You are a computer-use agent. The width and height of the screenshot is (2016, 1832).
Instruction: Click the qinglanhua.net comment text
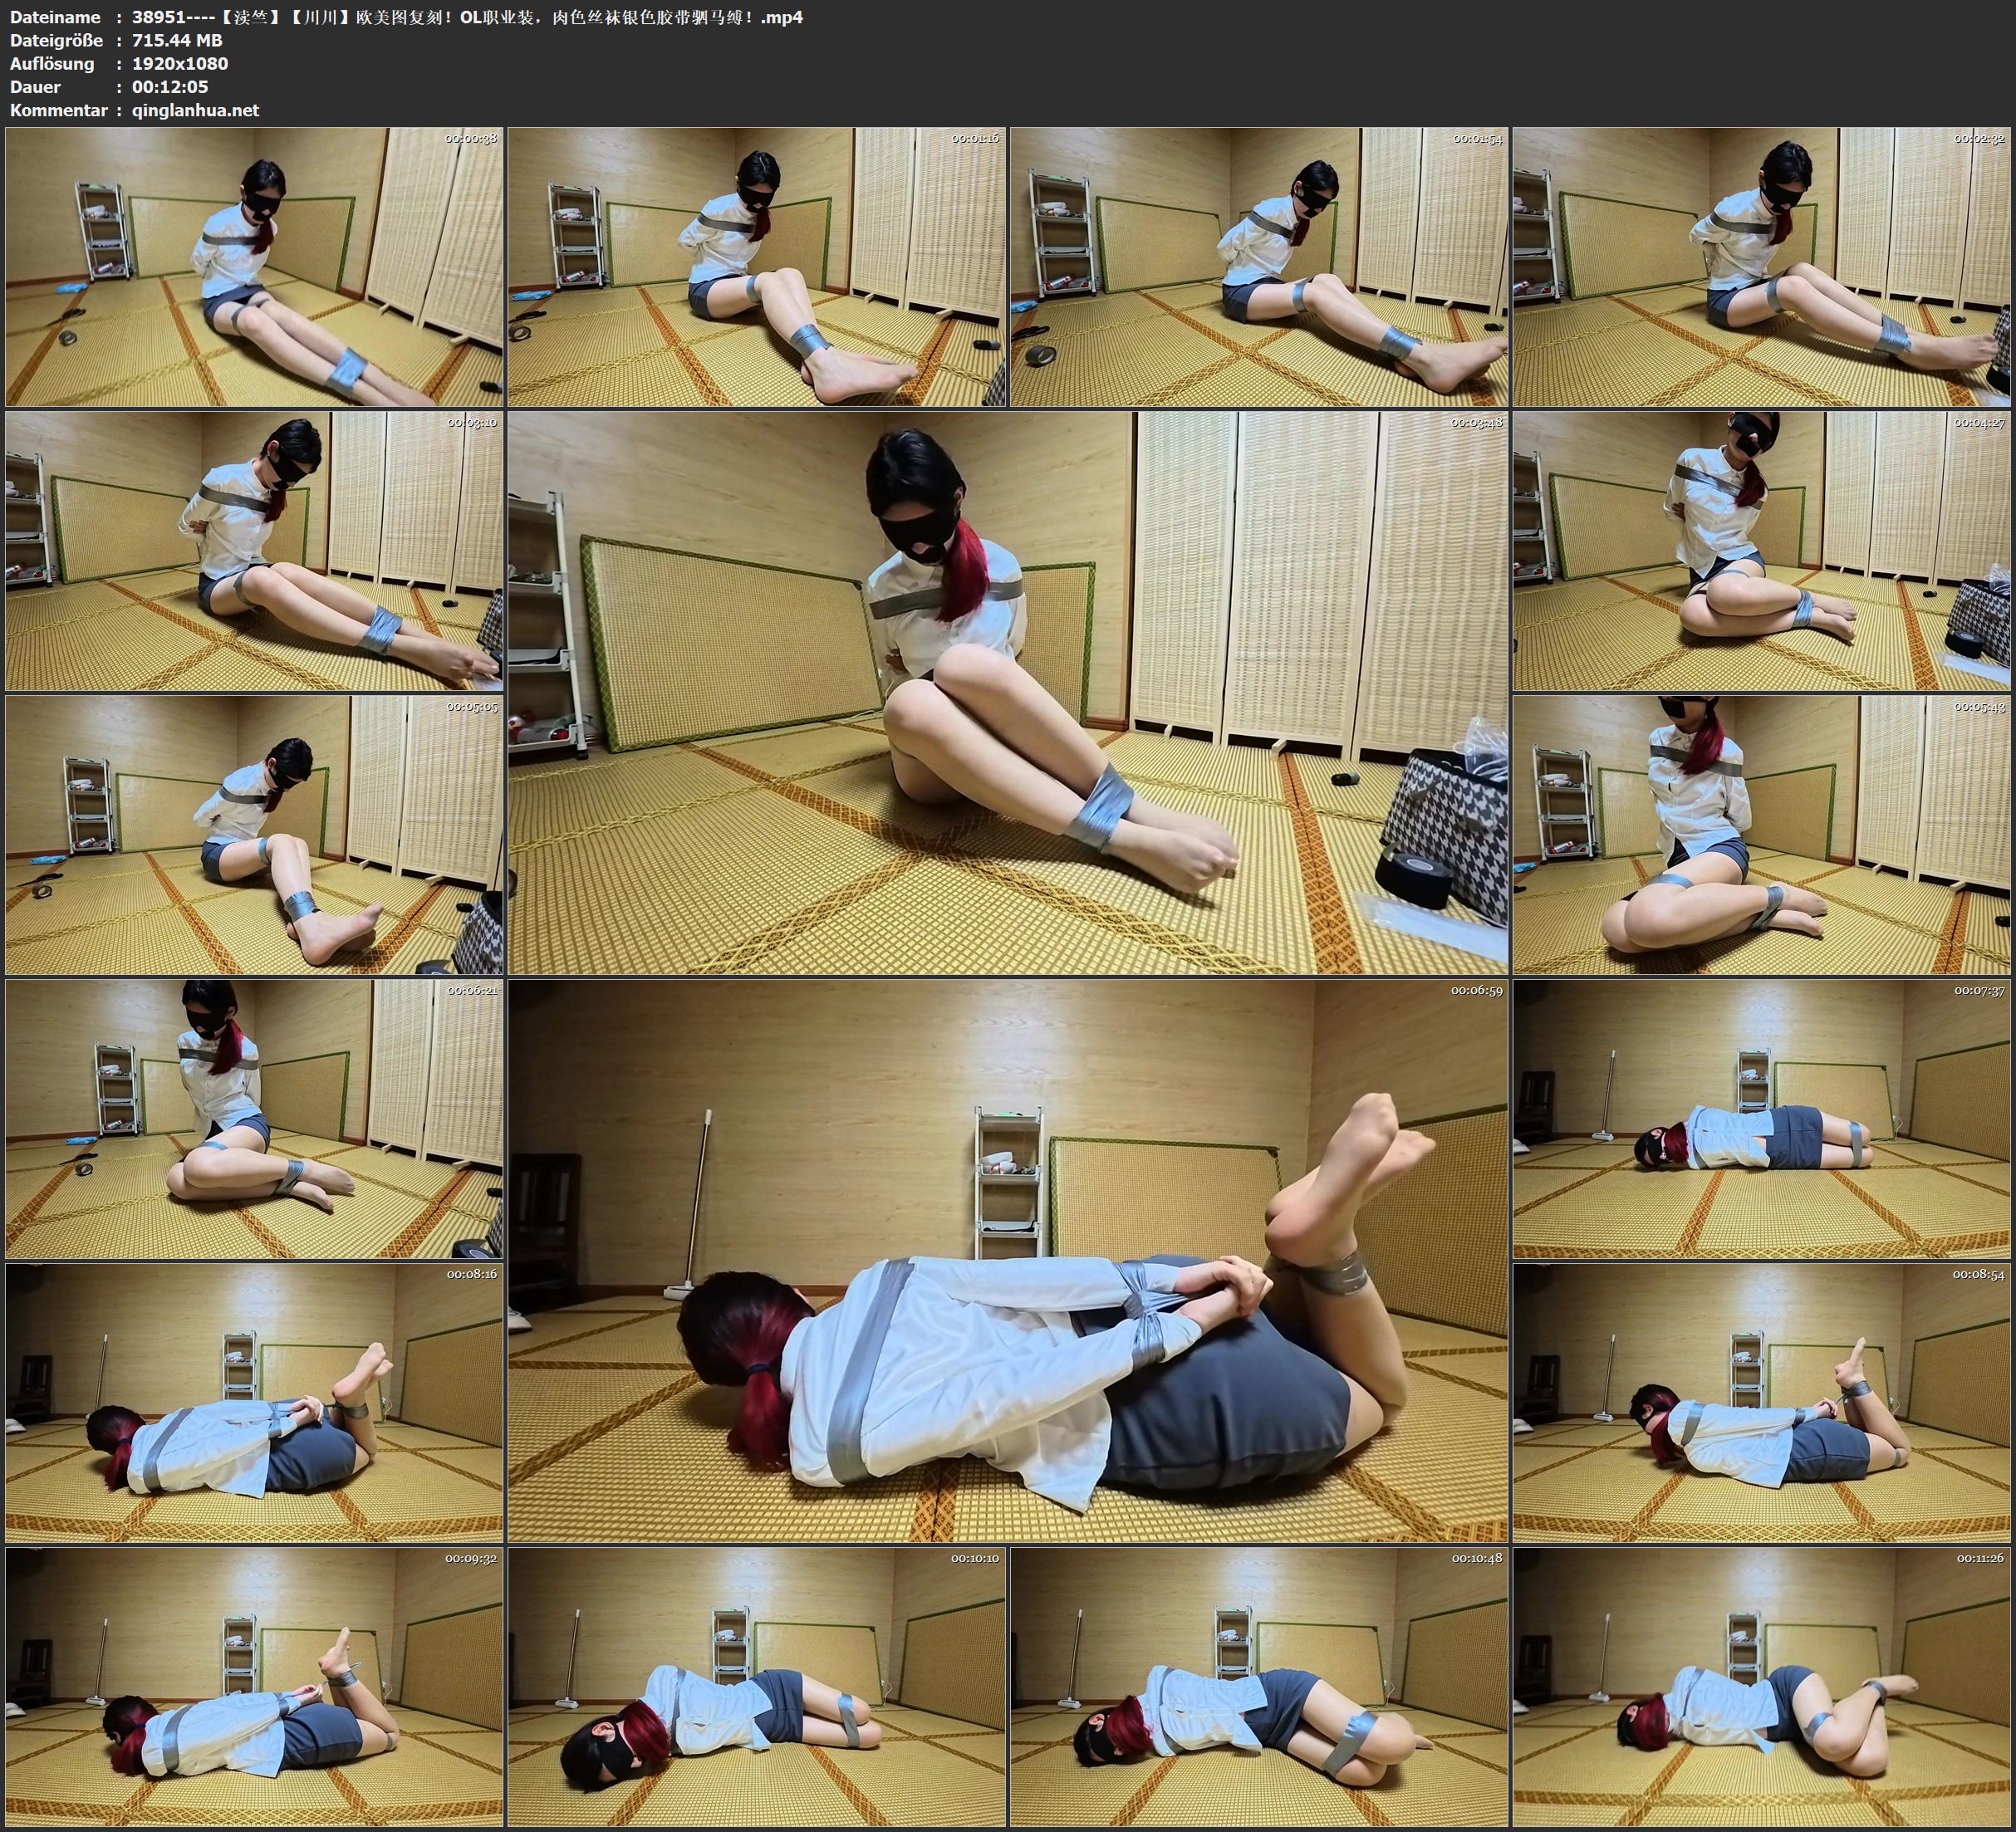pyautogui.click(x=195, y=110)
